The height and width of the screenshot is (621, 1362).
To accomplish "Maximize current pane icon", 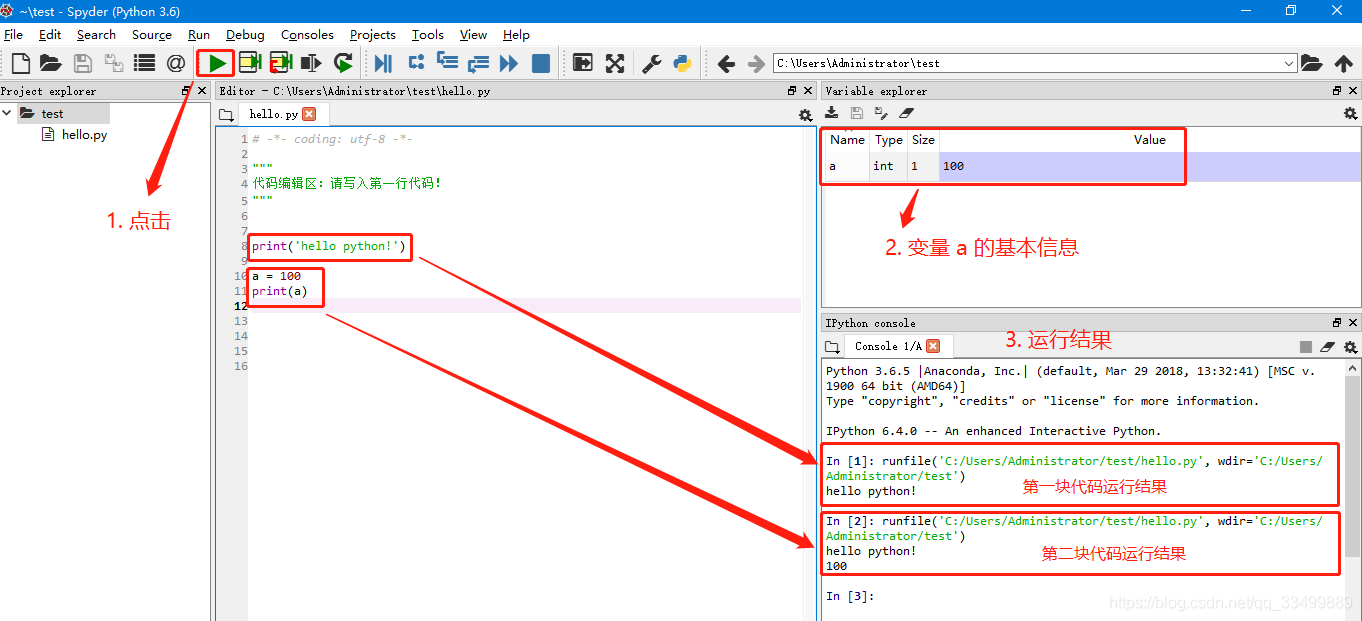I will tap(583, 63).
